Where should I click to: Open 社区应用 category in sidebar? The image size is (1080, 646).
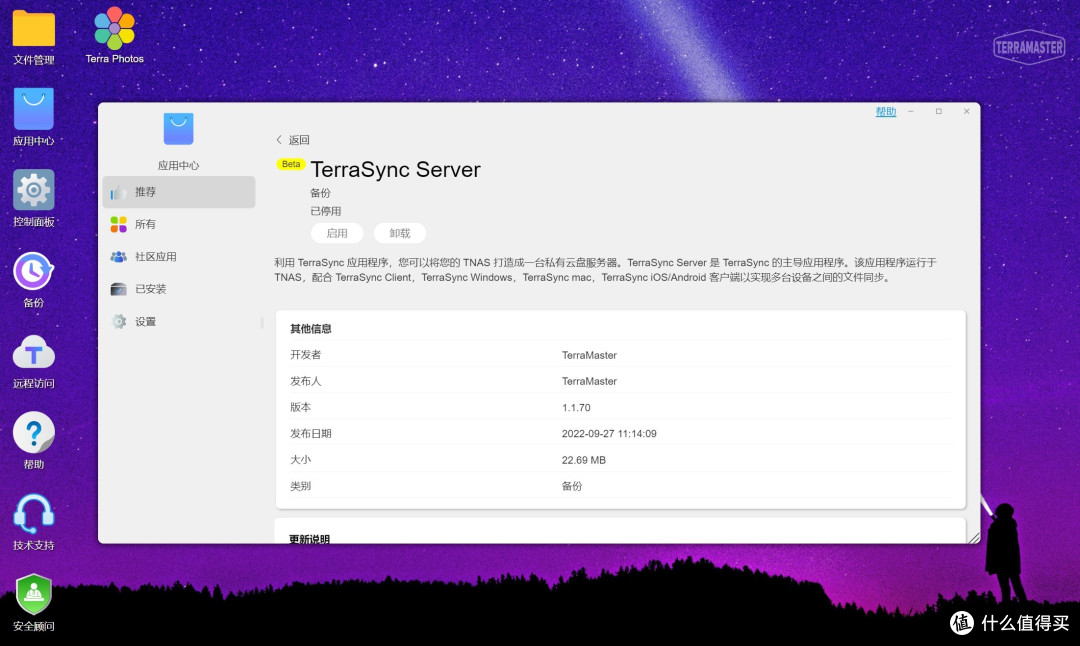tap(178, 256)
